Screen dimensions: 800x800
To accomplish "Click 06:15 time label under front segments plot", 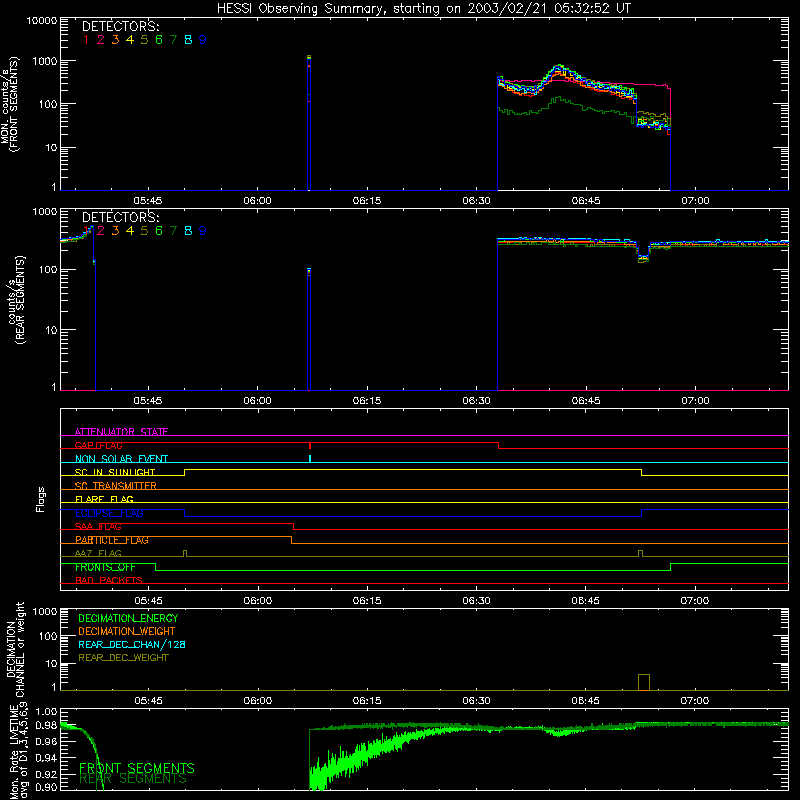I will [366, 201].
